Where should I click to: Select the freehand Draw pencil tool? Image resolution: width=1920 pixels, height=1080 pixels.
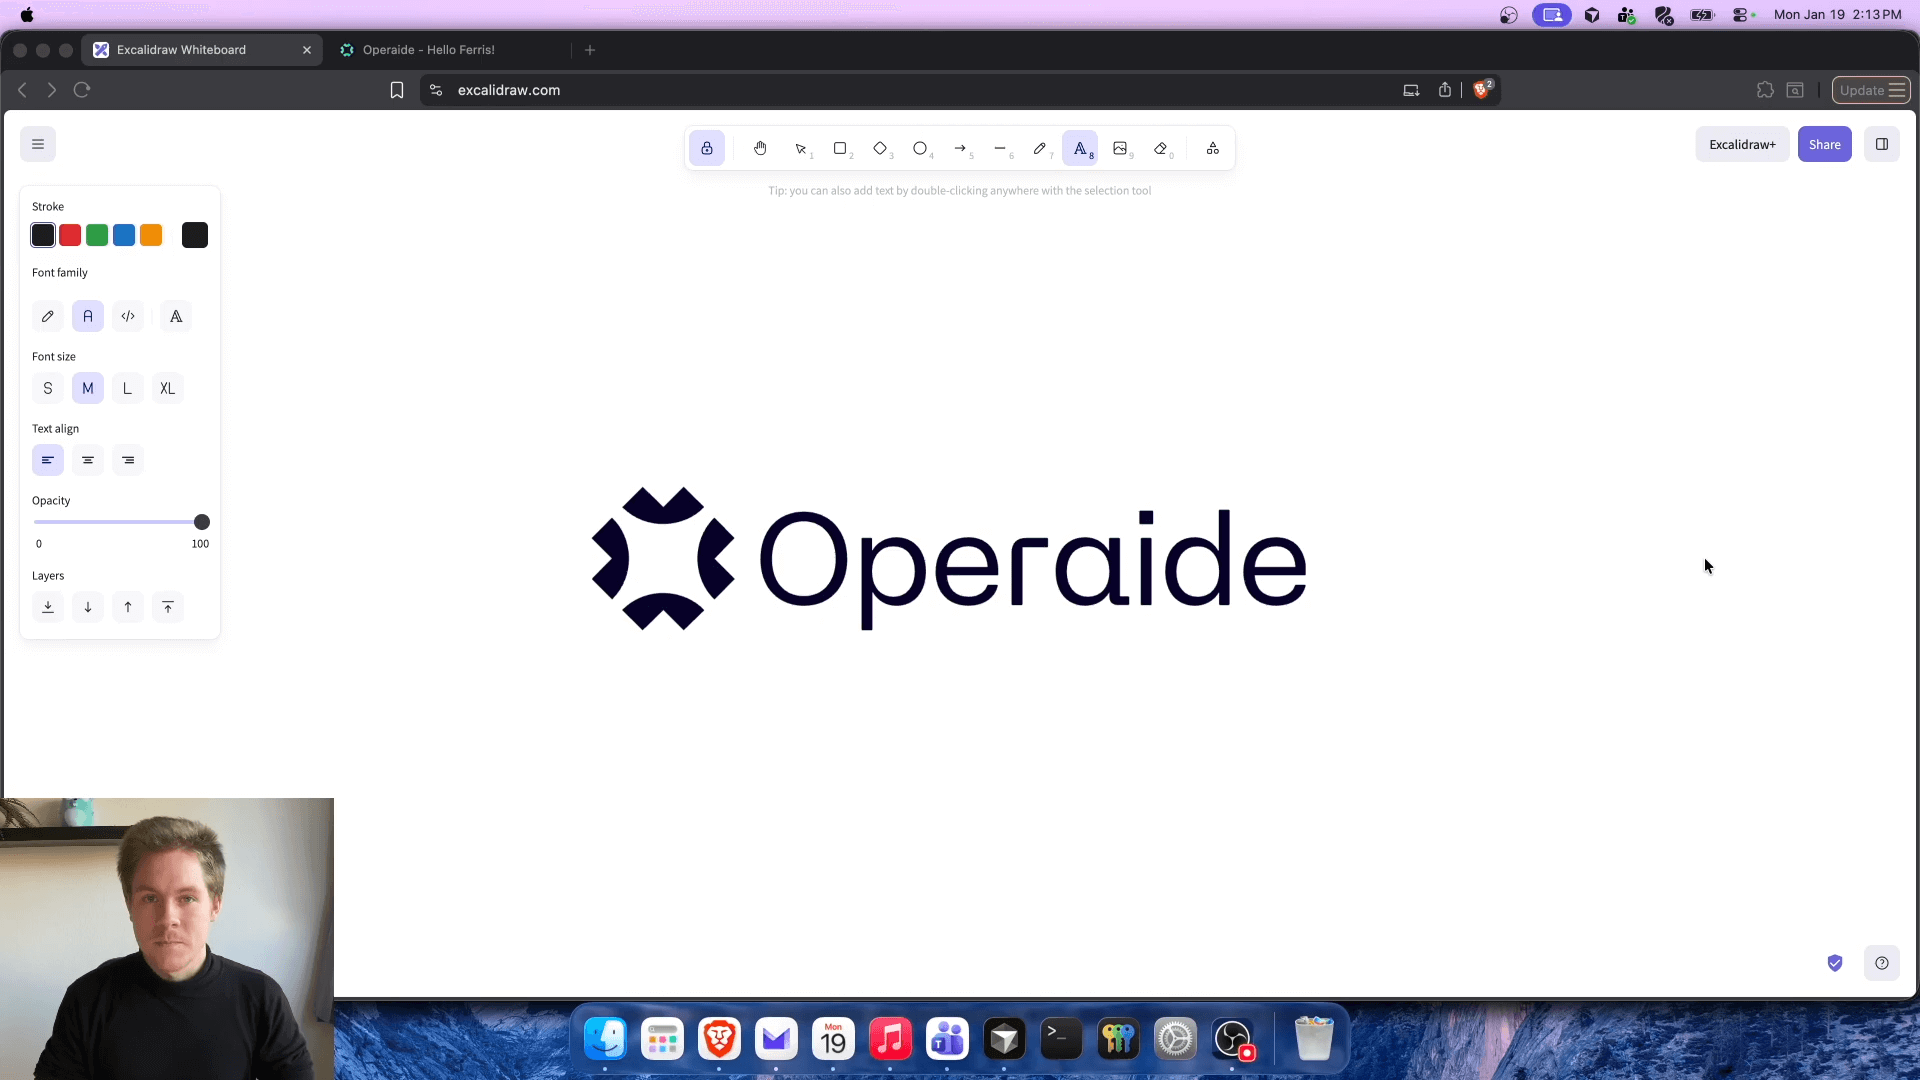1040,148
